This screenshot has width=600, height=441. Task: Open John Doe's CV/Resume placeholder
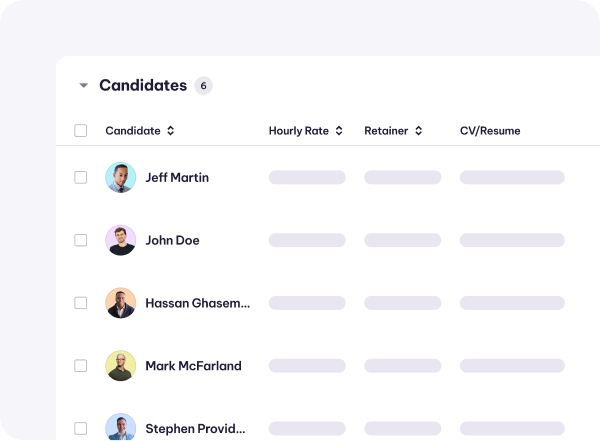[x=512, y=240]
